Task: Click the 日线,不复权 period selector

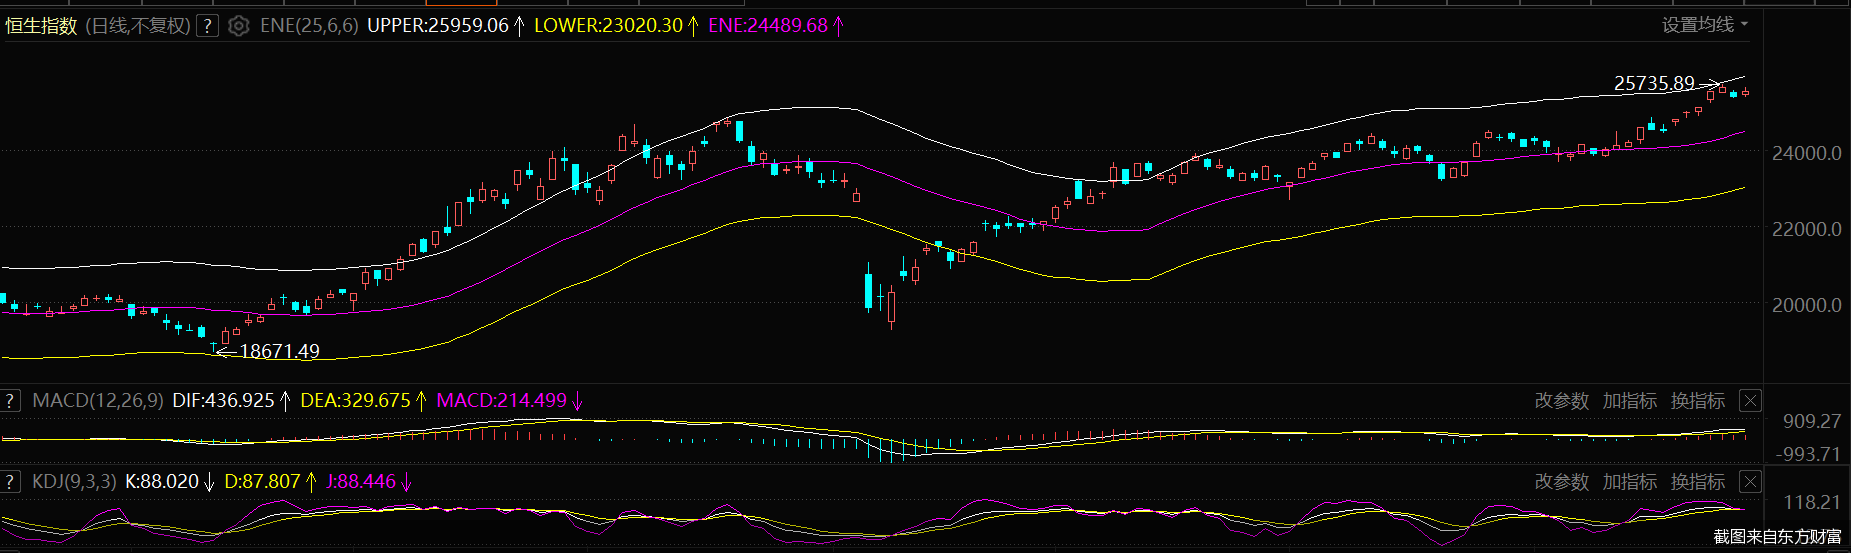Action: point(137,26)
